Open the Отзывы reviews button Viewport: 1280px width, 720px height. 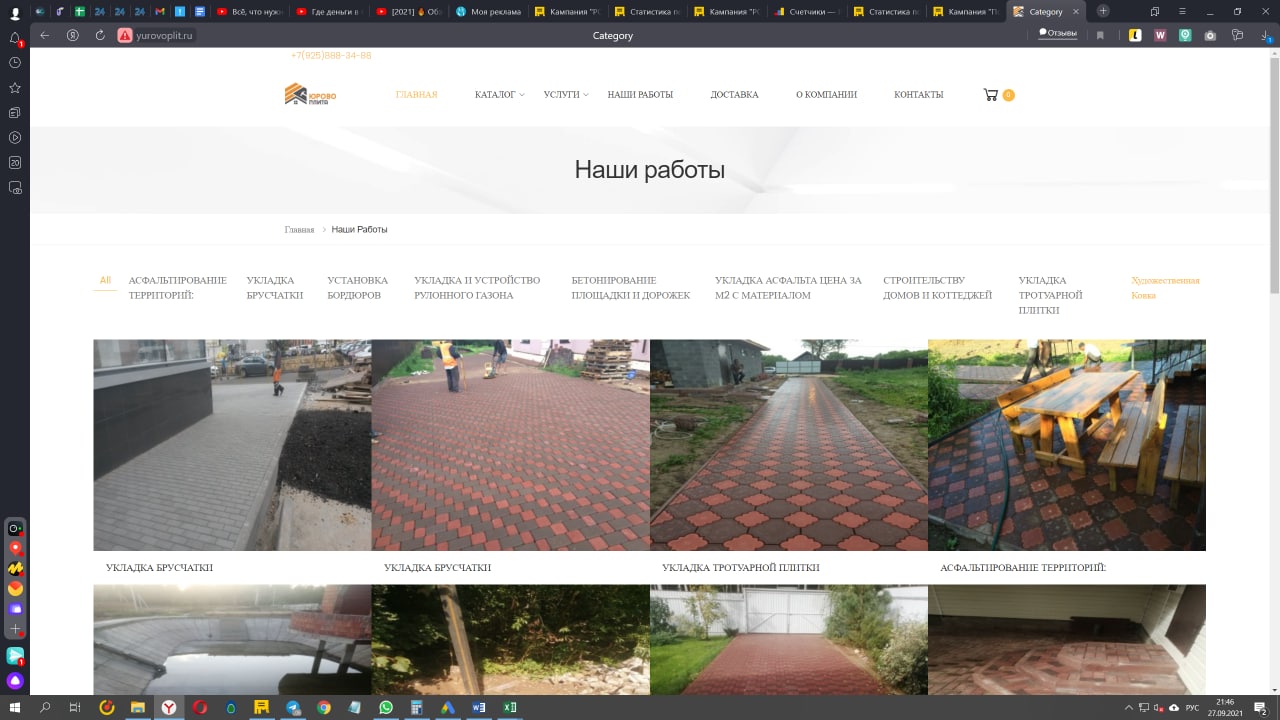point(1058,33)
